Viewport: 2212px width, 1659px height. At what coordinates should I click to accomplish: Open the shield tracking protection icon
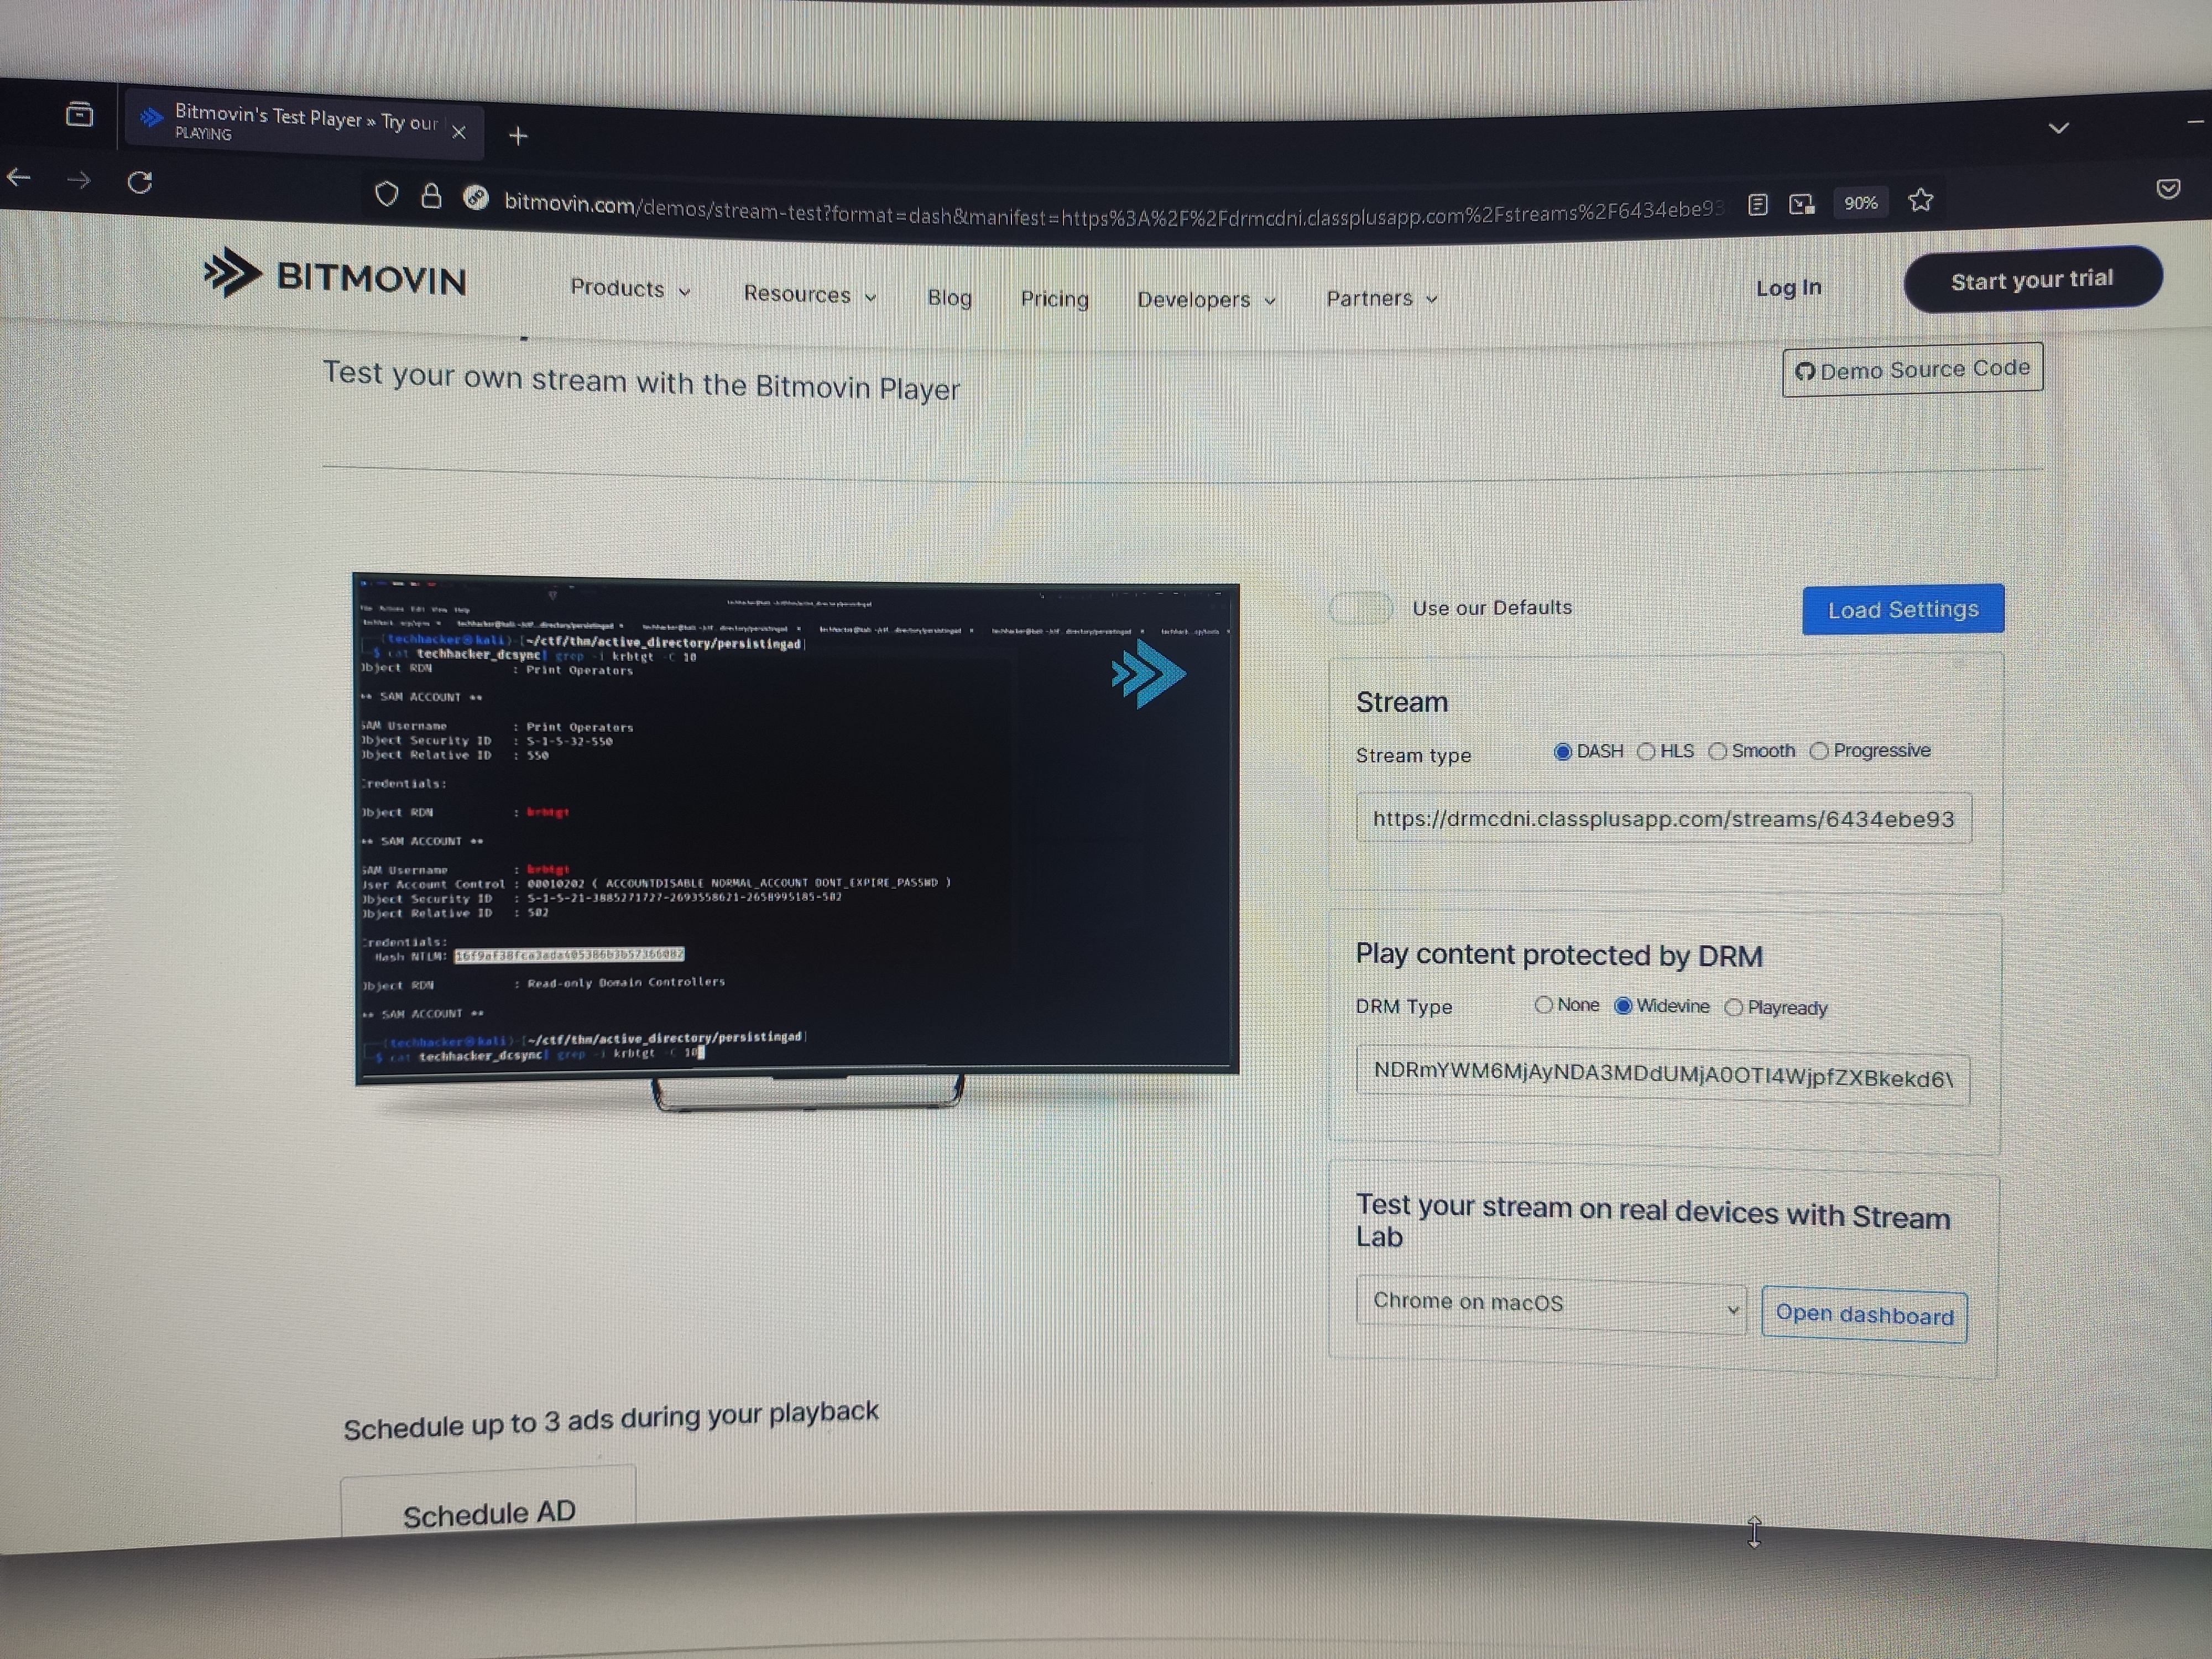pos(386,194)
